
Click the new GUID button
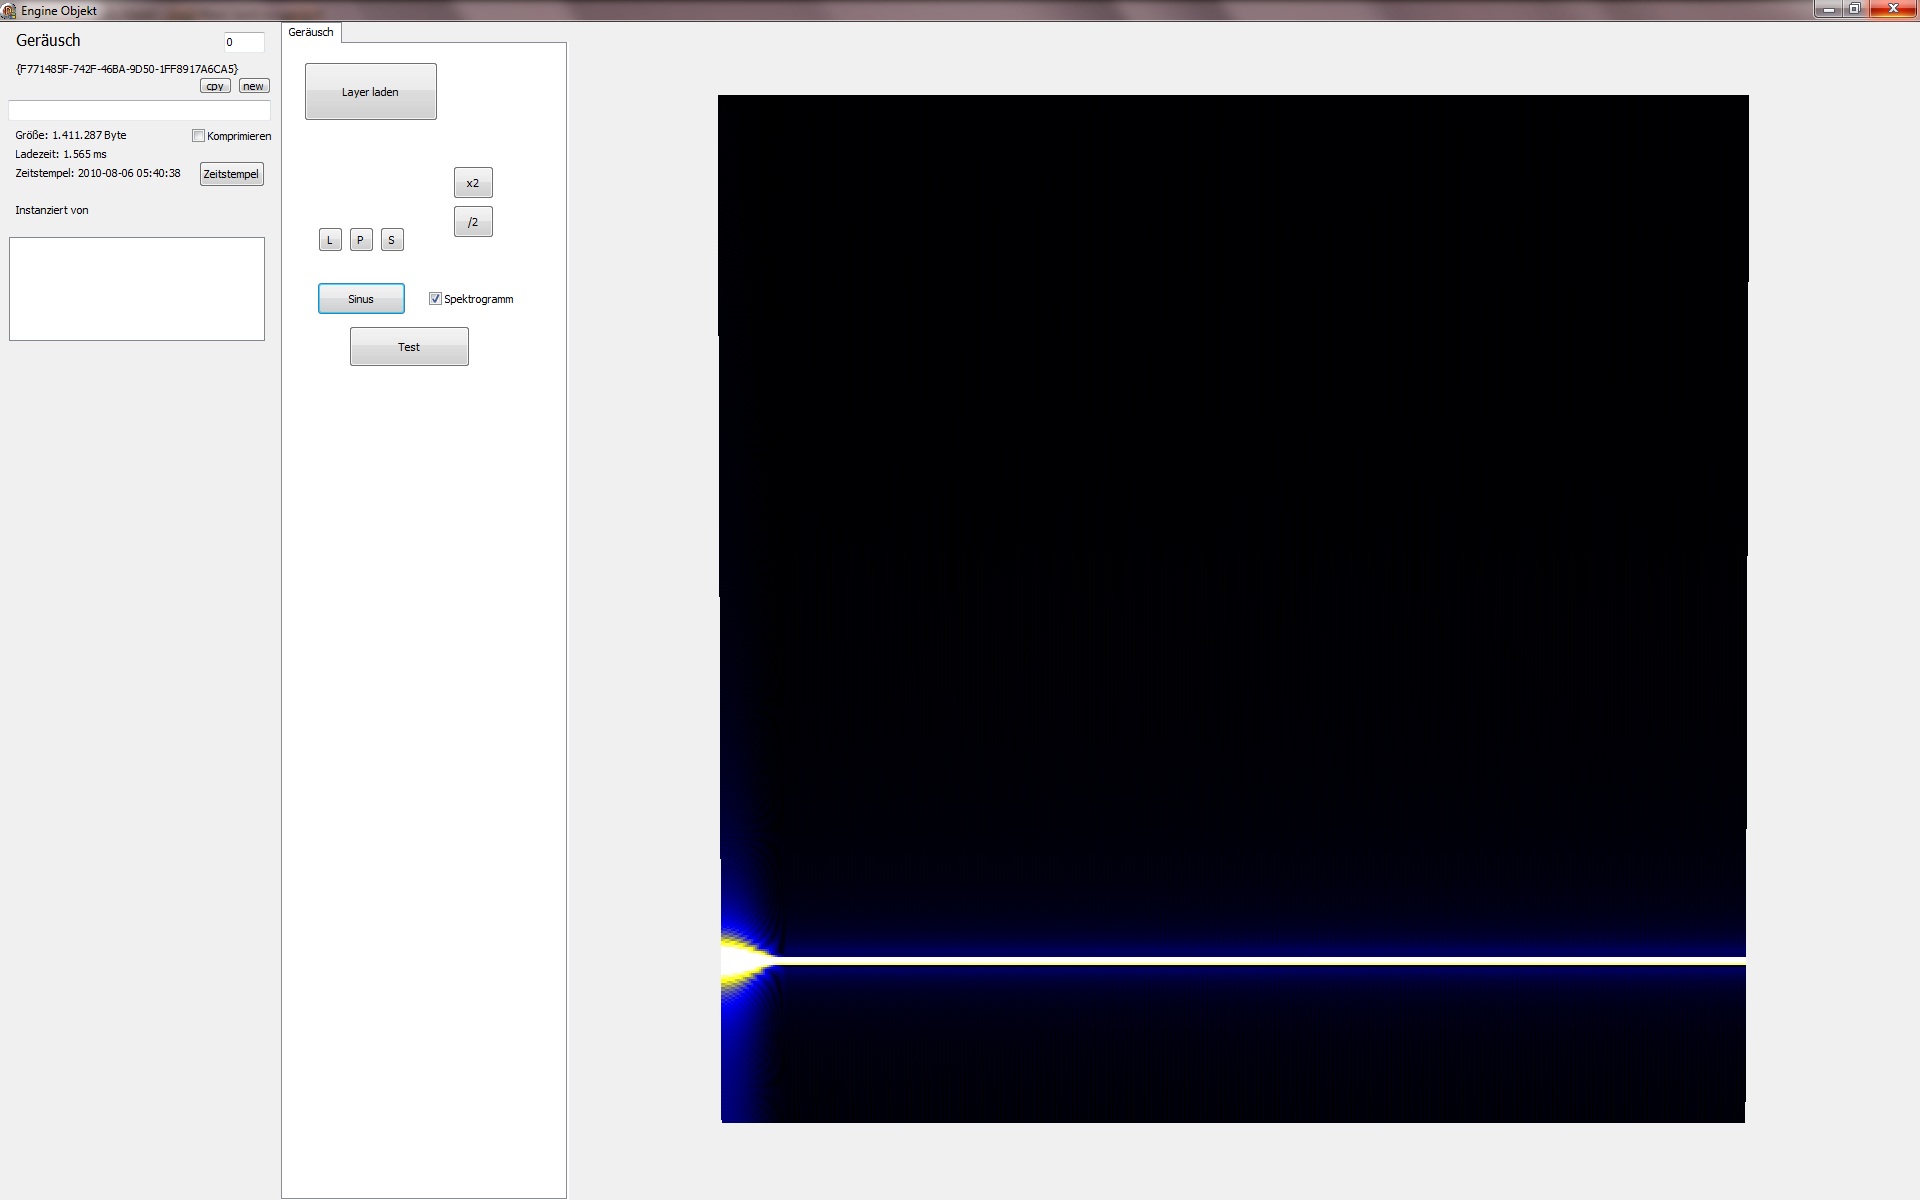coord(254,86)
